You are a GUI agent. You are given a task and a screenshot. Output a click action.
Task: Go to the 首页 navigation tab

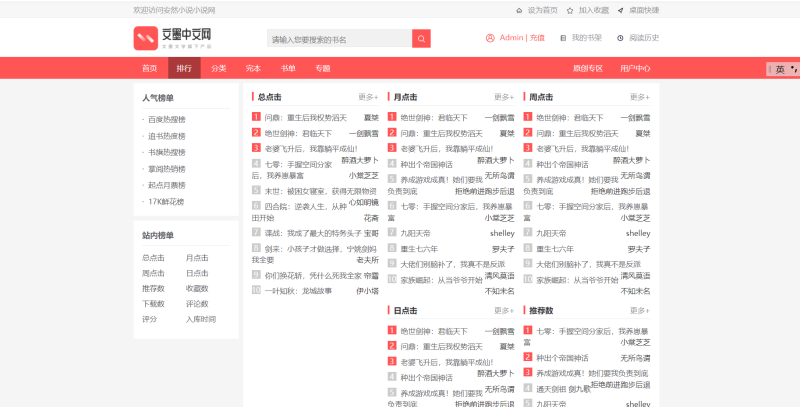pos(149,68)
